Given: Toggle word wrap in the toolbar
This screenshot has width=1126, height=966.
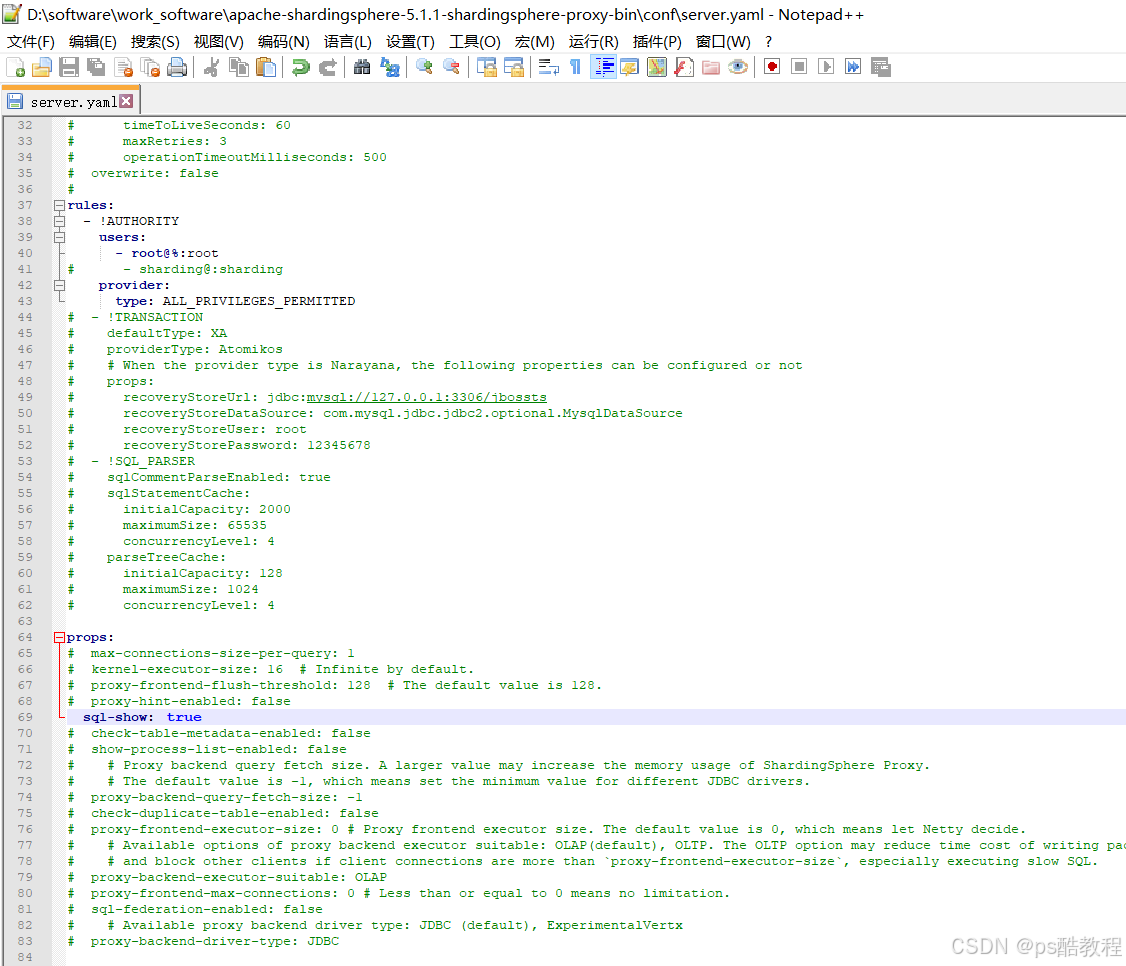Looking at the screenshot, I should 548,68.
